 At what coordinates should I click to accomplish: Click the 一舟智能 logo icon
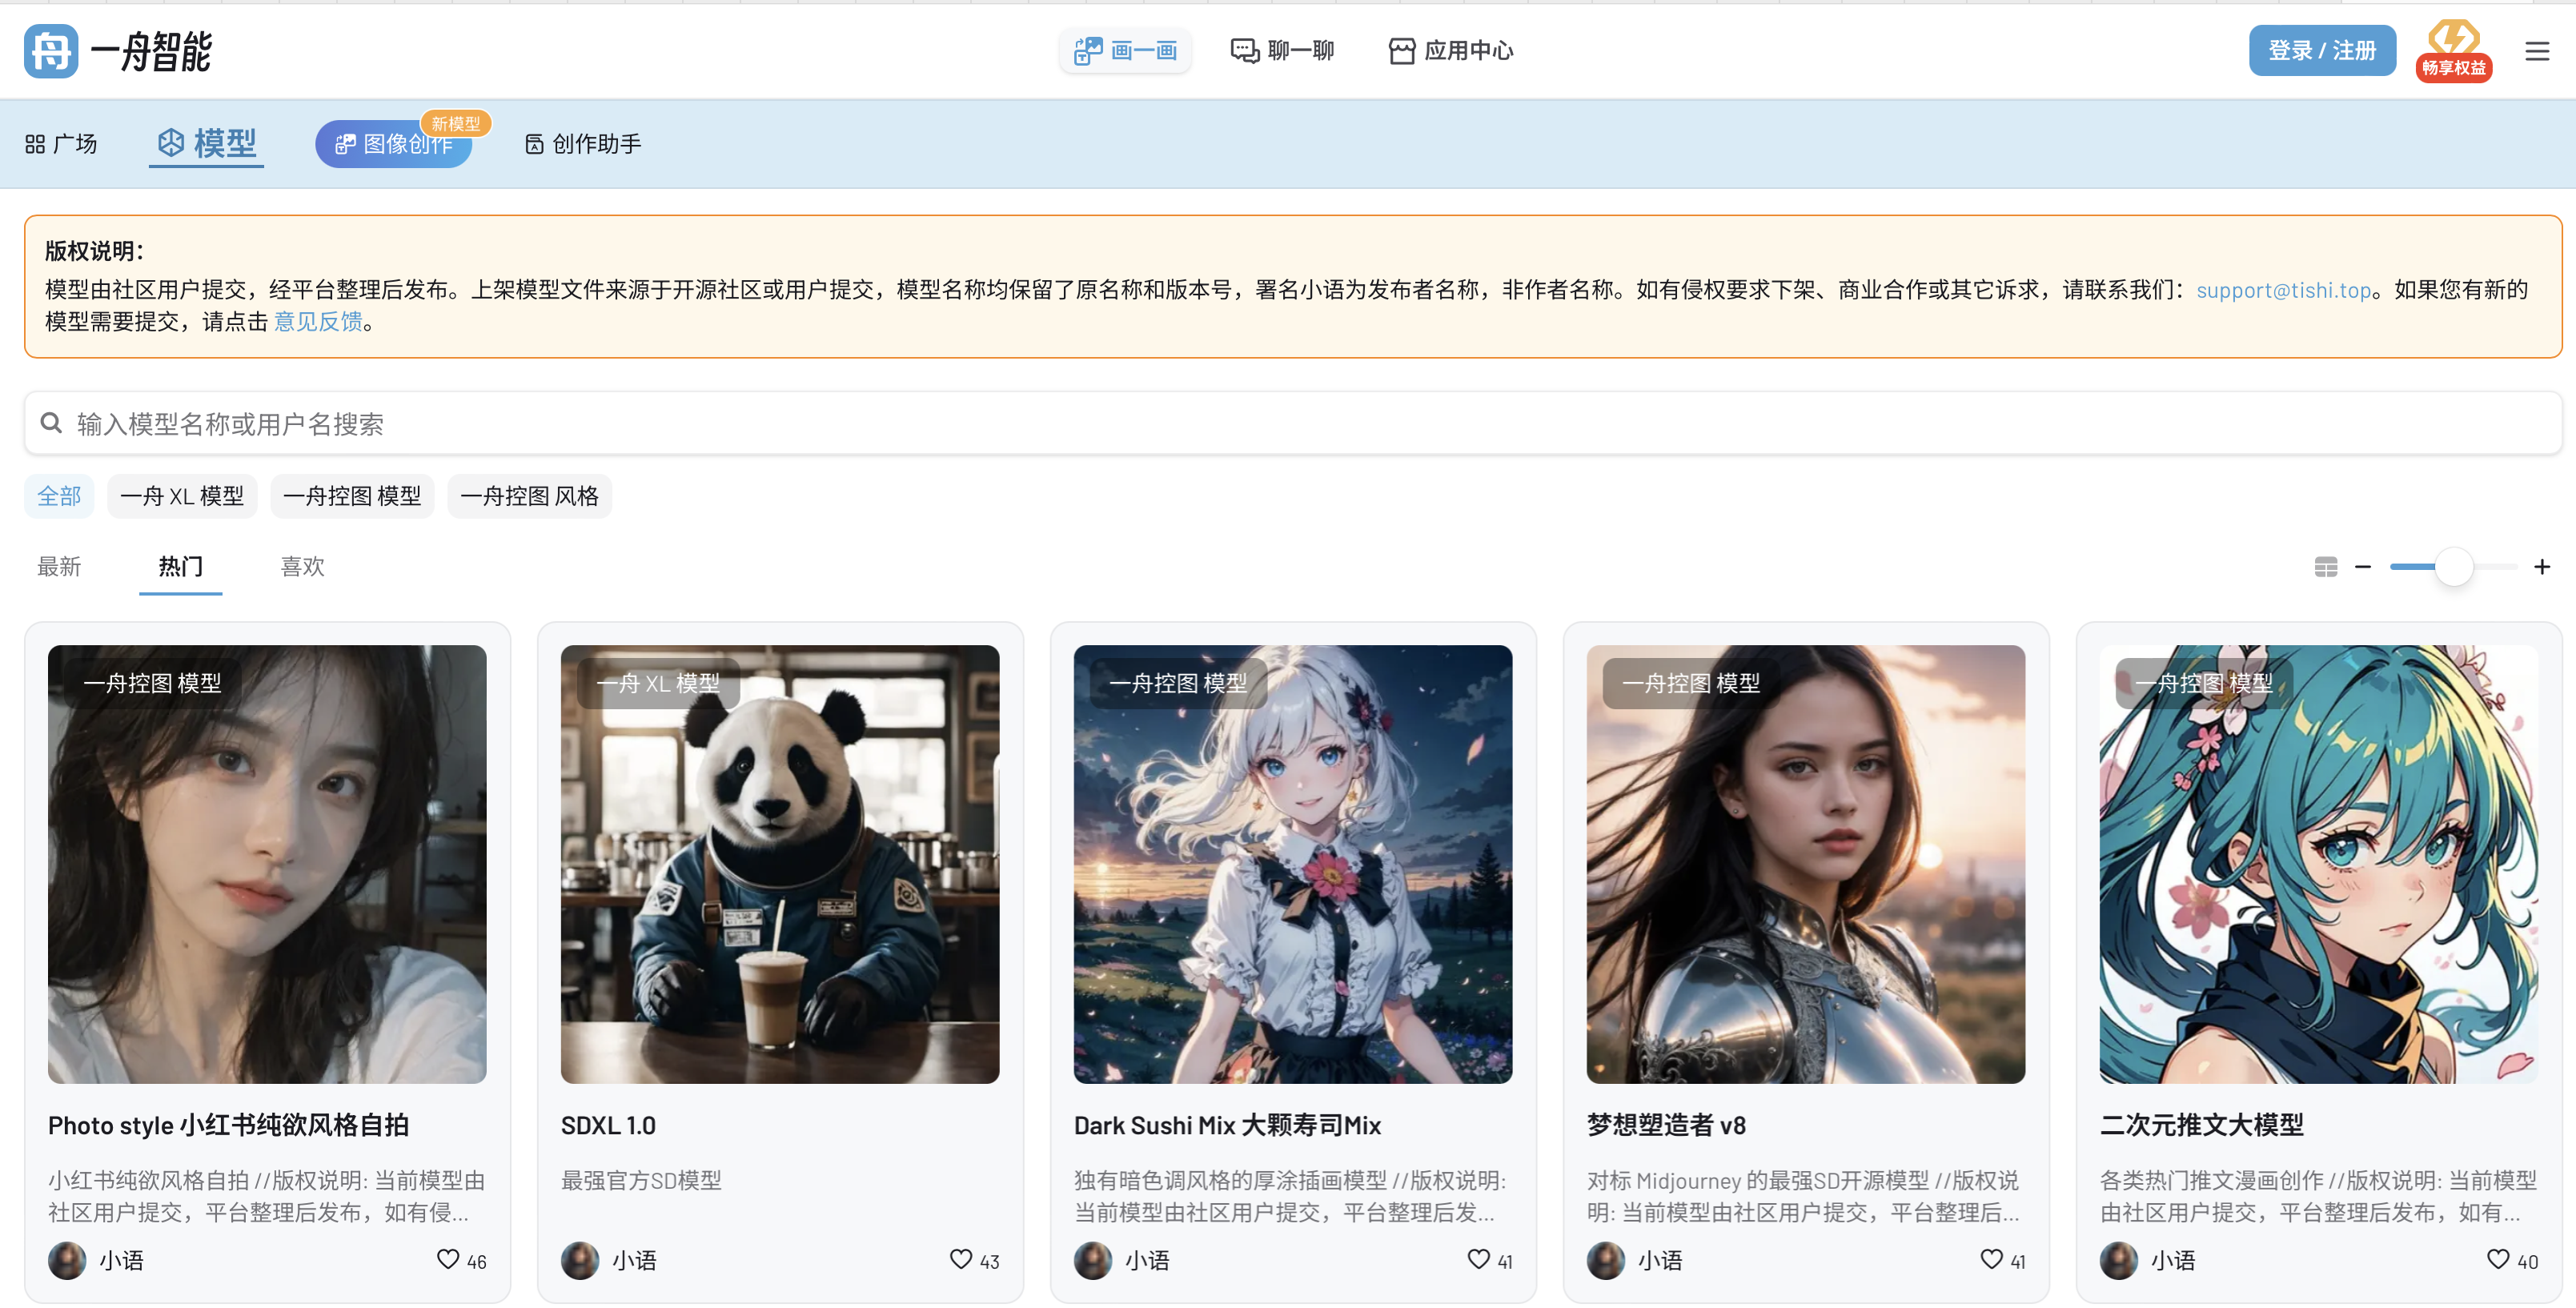51,51
